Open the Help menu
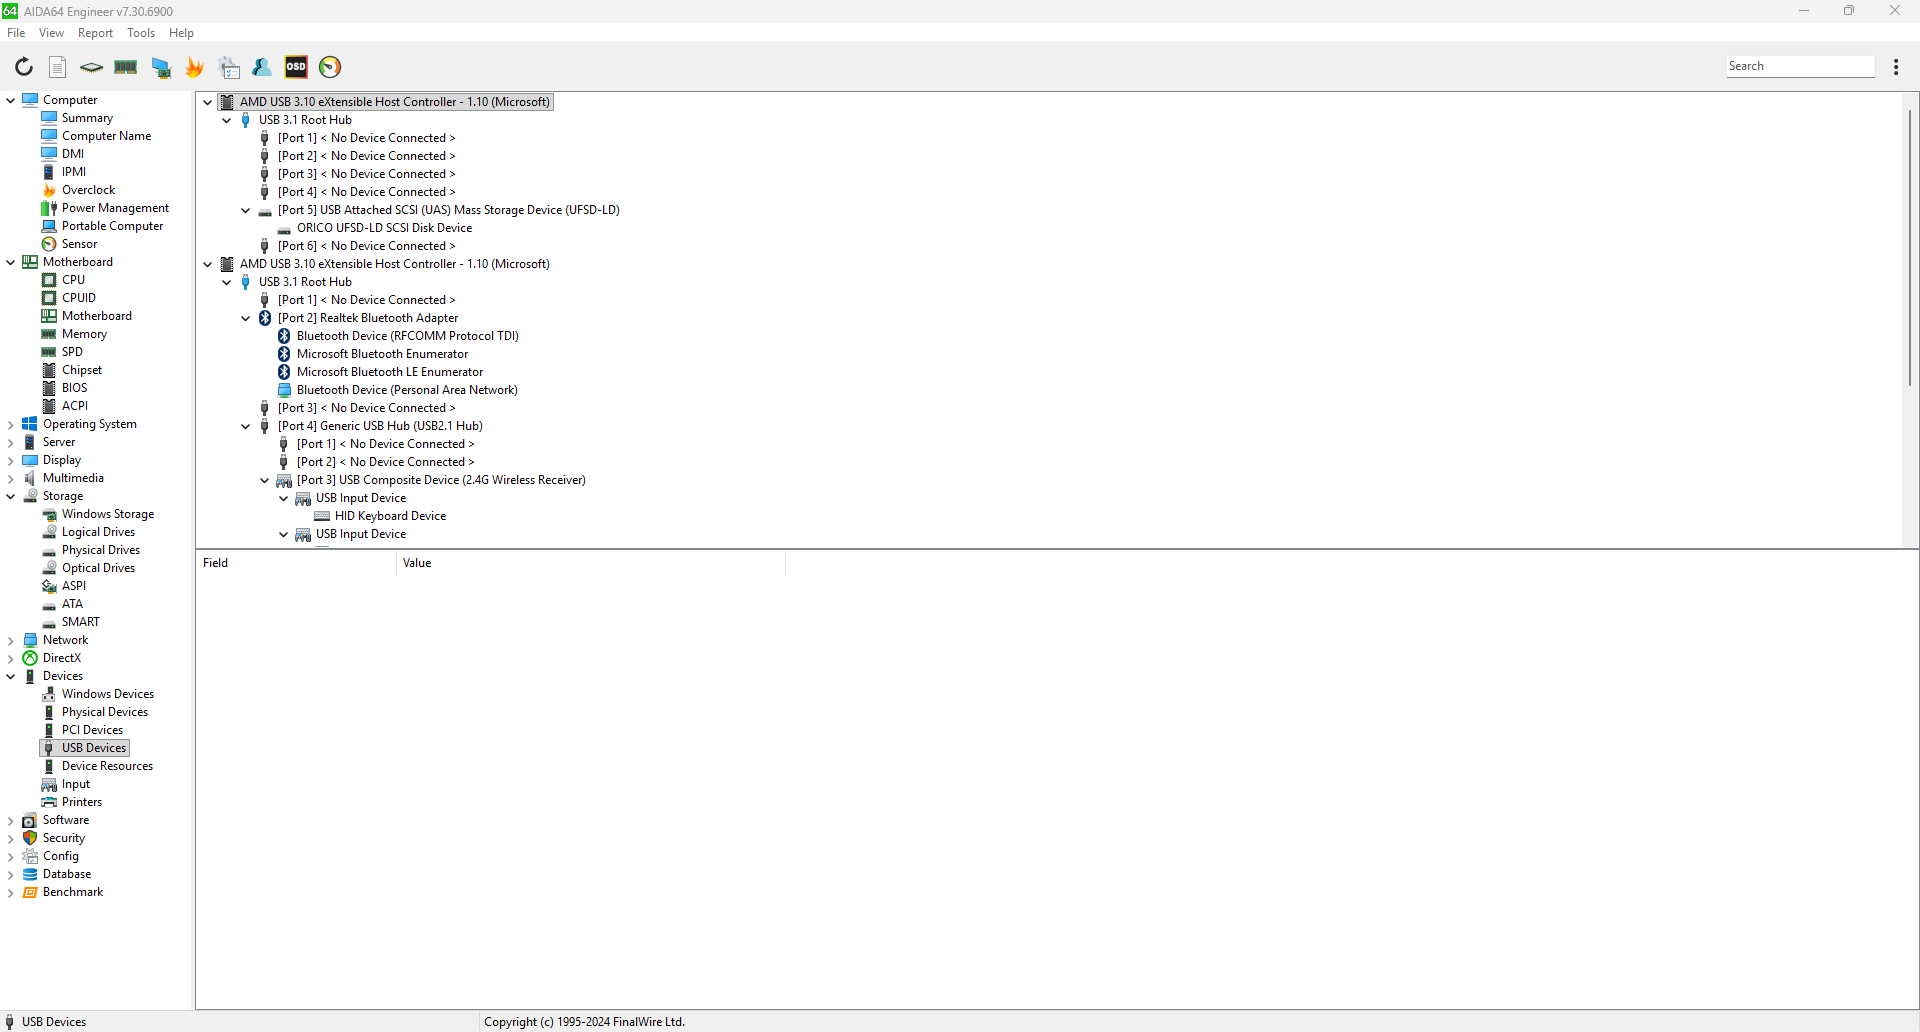 [x=181, y=33]
